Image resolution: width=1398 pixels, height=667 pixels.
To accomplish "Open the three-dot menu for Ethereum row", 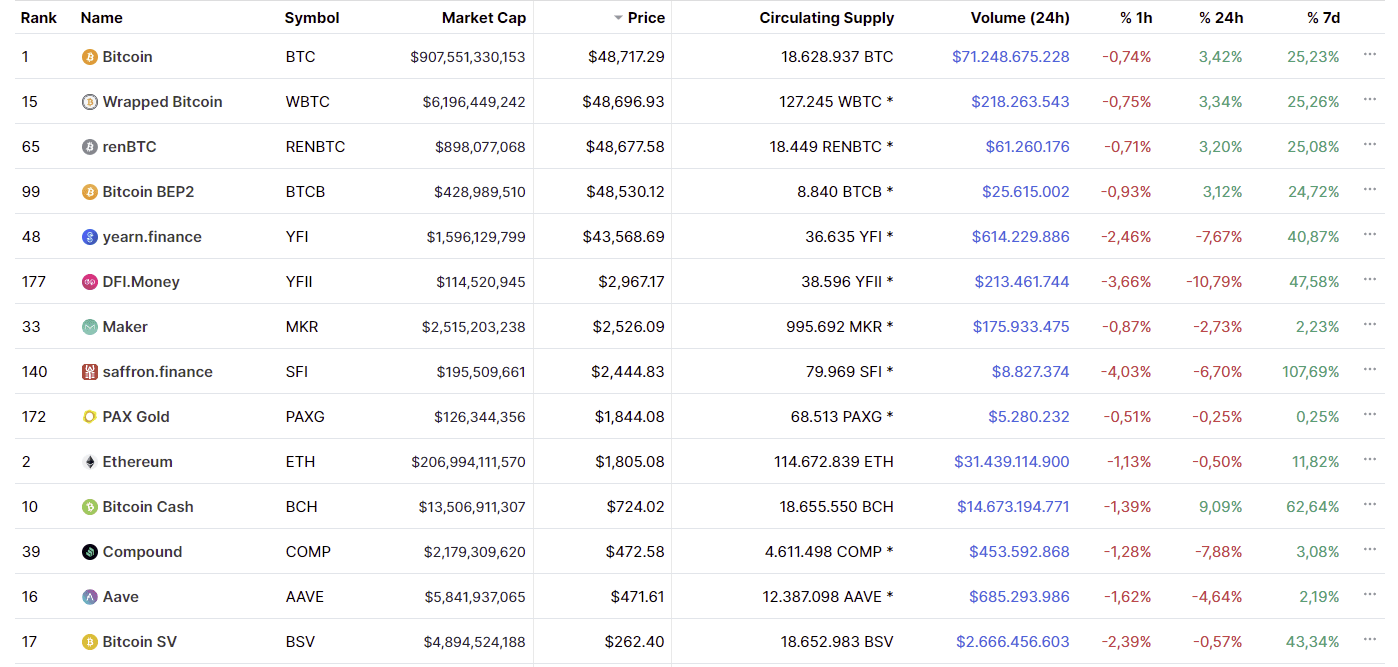I will pos(1370,460).
